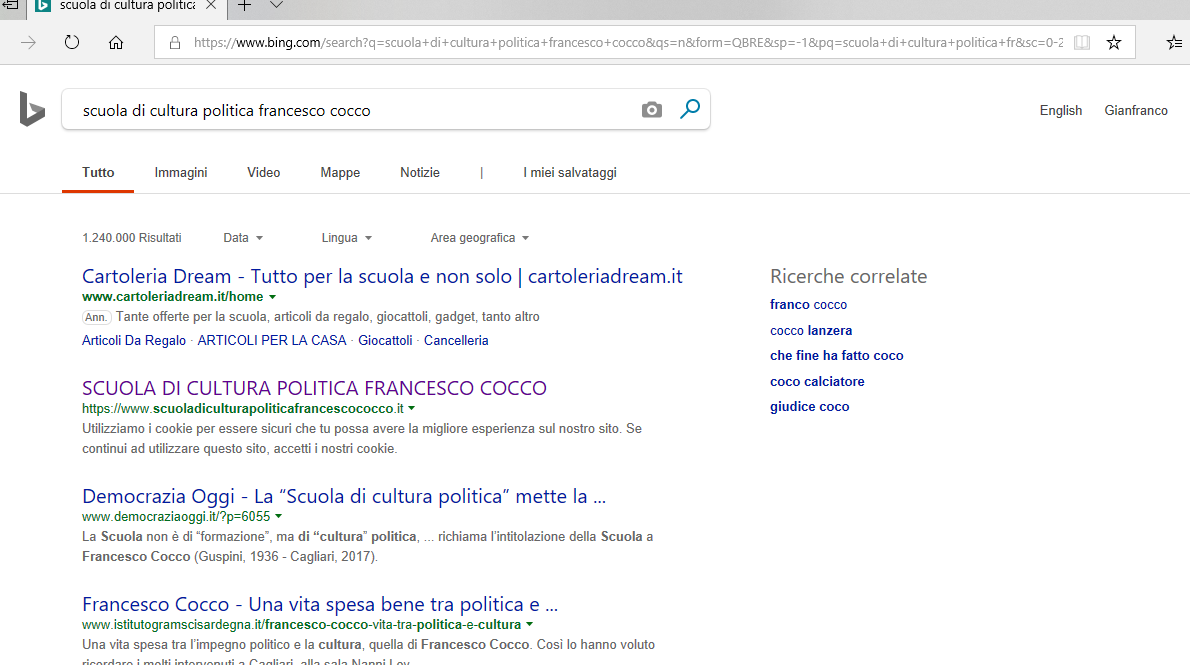
Task: Expand the Data filter dropdown
Action: pyautogui.click(x=243, y=238)
